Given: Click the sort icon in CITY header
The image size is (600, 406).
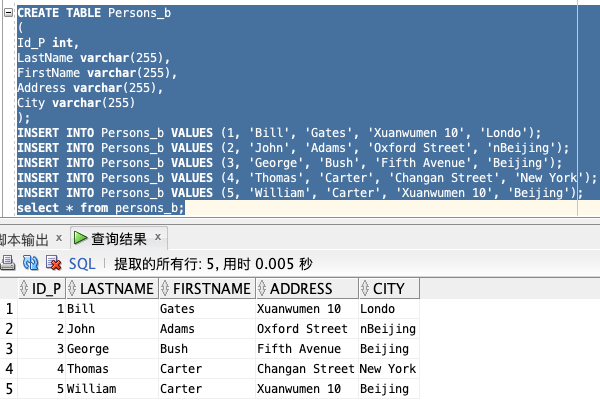Looking at the screenshot, I should [365, 289].
